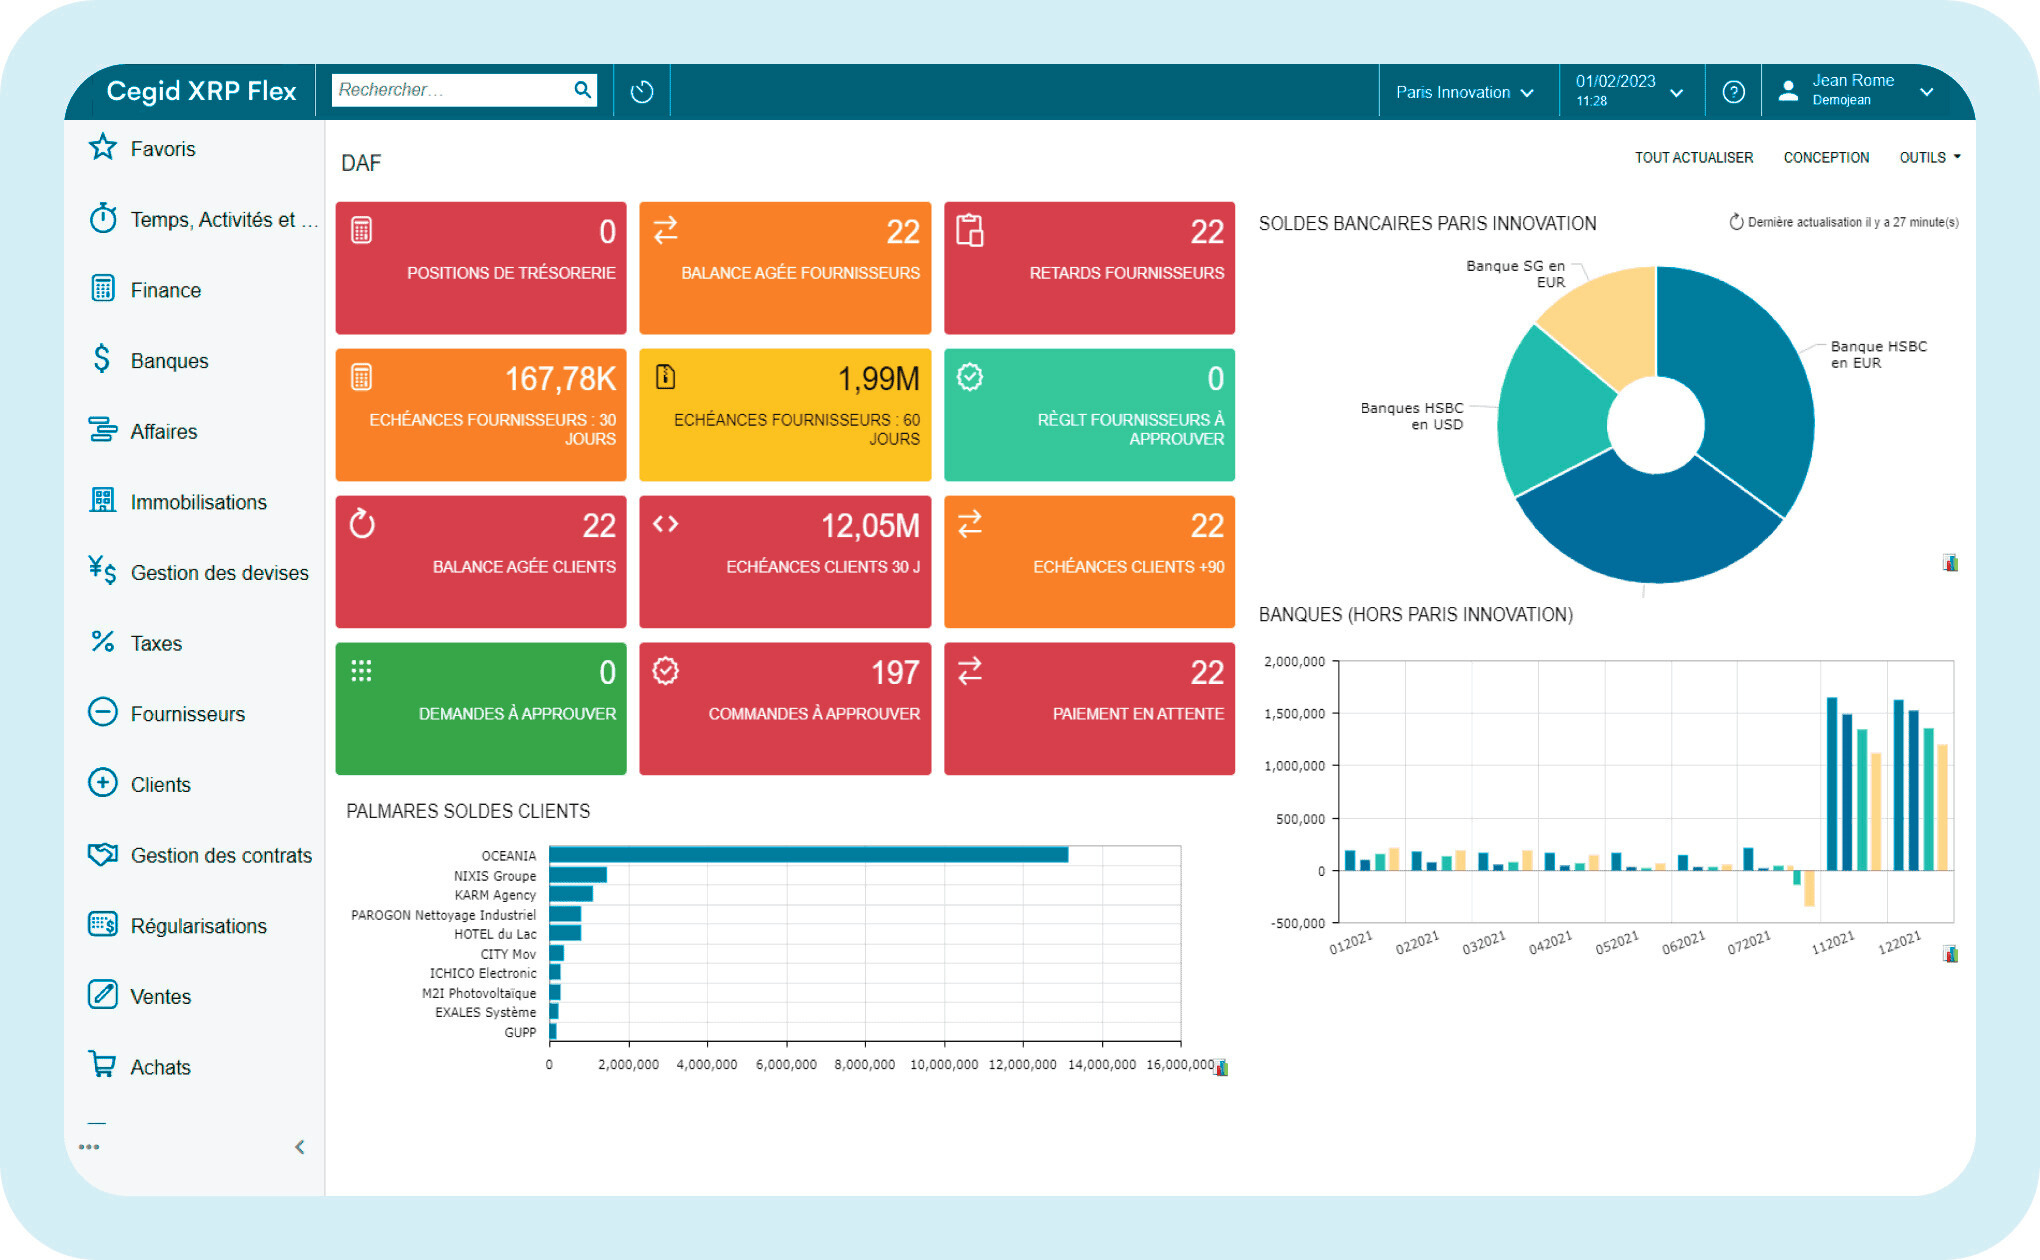Open Echéances Clients 30 J tile
Screen dimensions: 2040x1260
pos(785,562)
